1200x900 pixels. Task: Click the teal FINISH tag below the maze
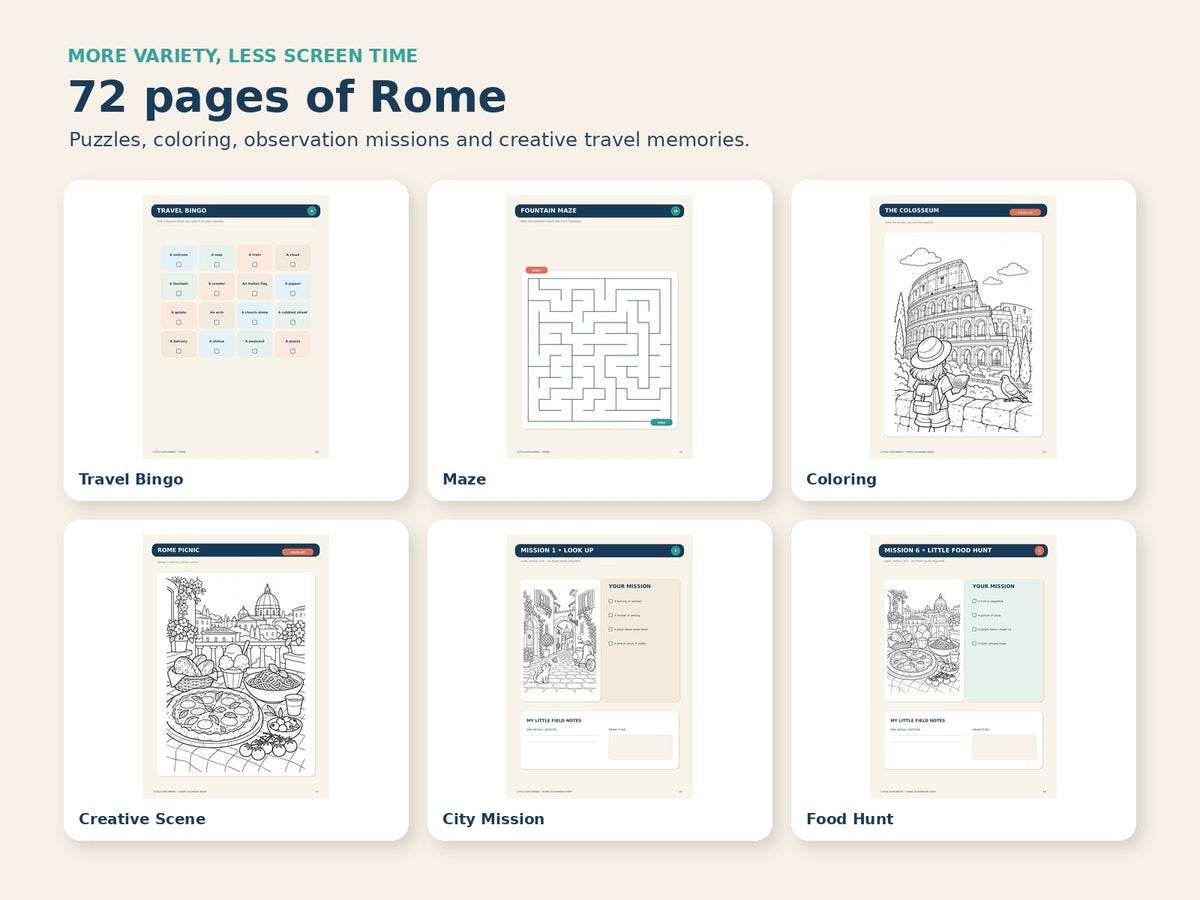[661, 422]
